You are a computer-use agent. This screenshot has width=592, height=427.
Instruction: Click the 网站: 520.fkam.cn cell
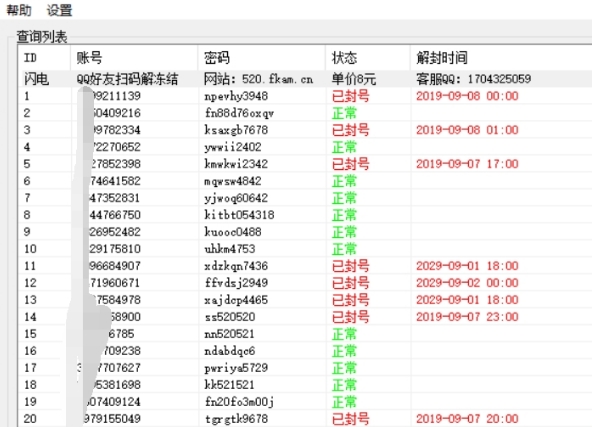click(x=259, y=79)
